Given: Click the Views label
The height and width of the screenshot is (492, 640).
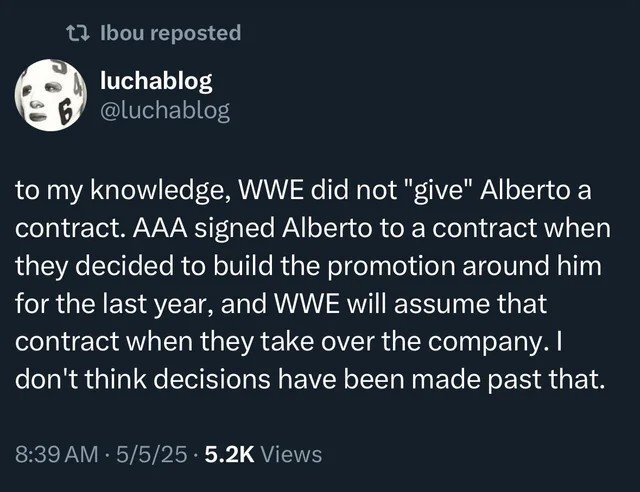Looking at the screenshot, I should 291,454.
